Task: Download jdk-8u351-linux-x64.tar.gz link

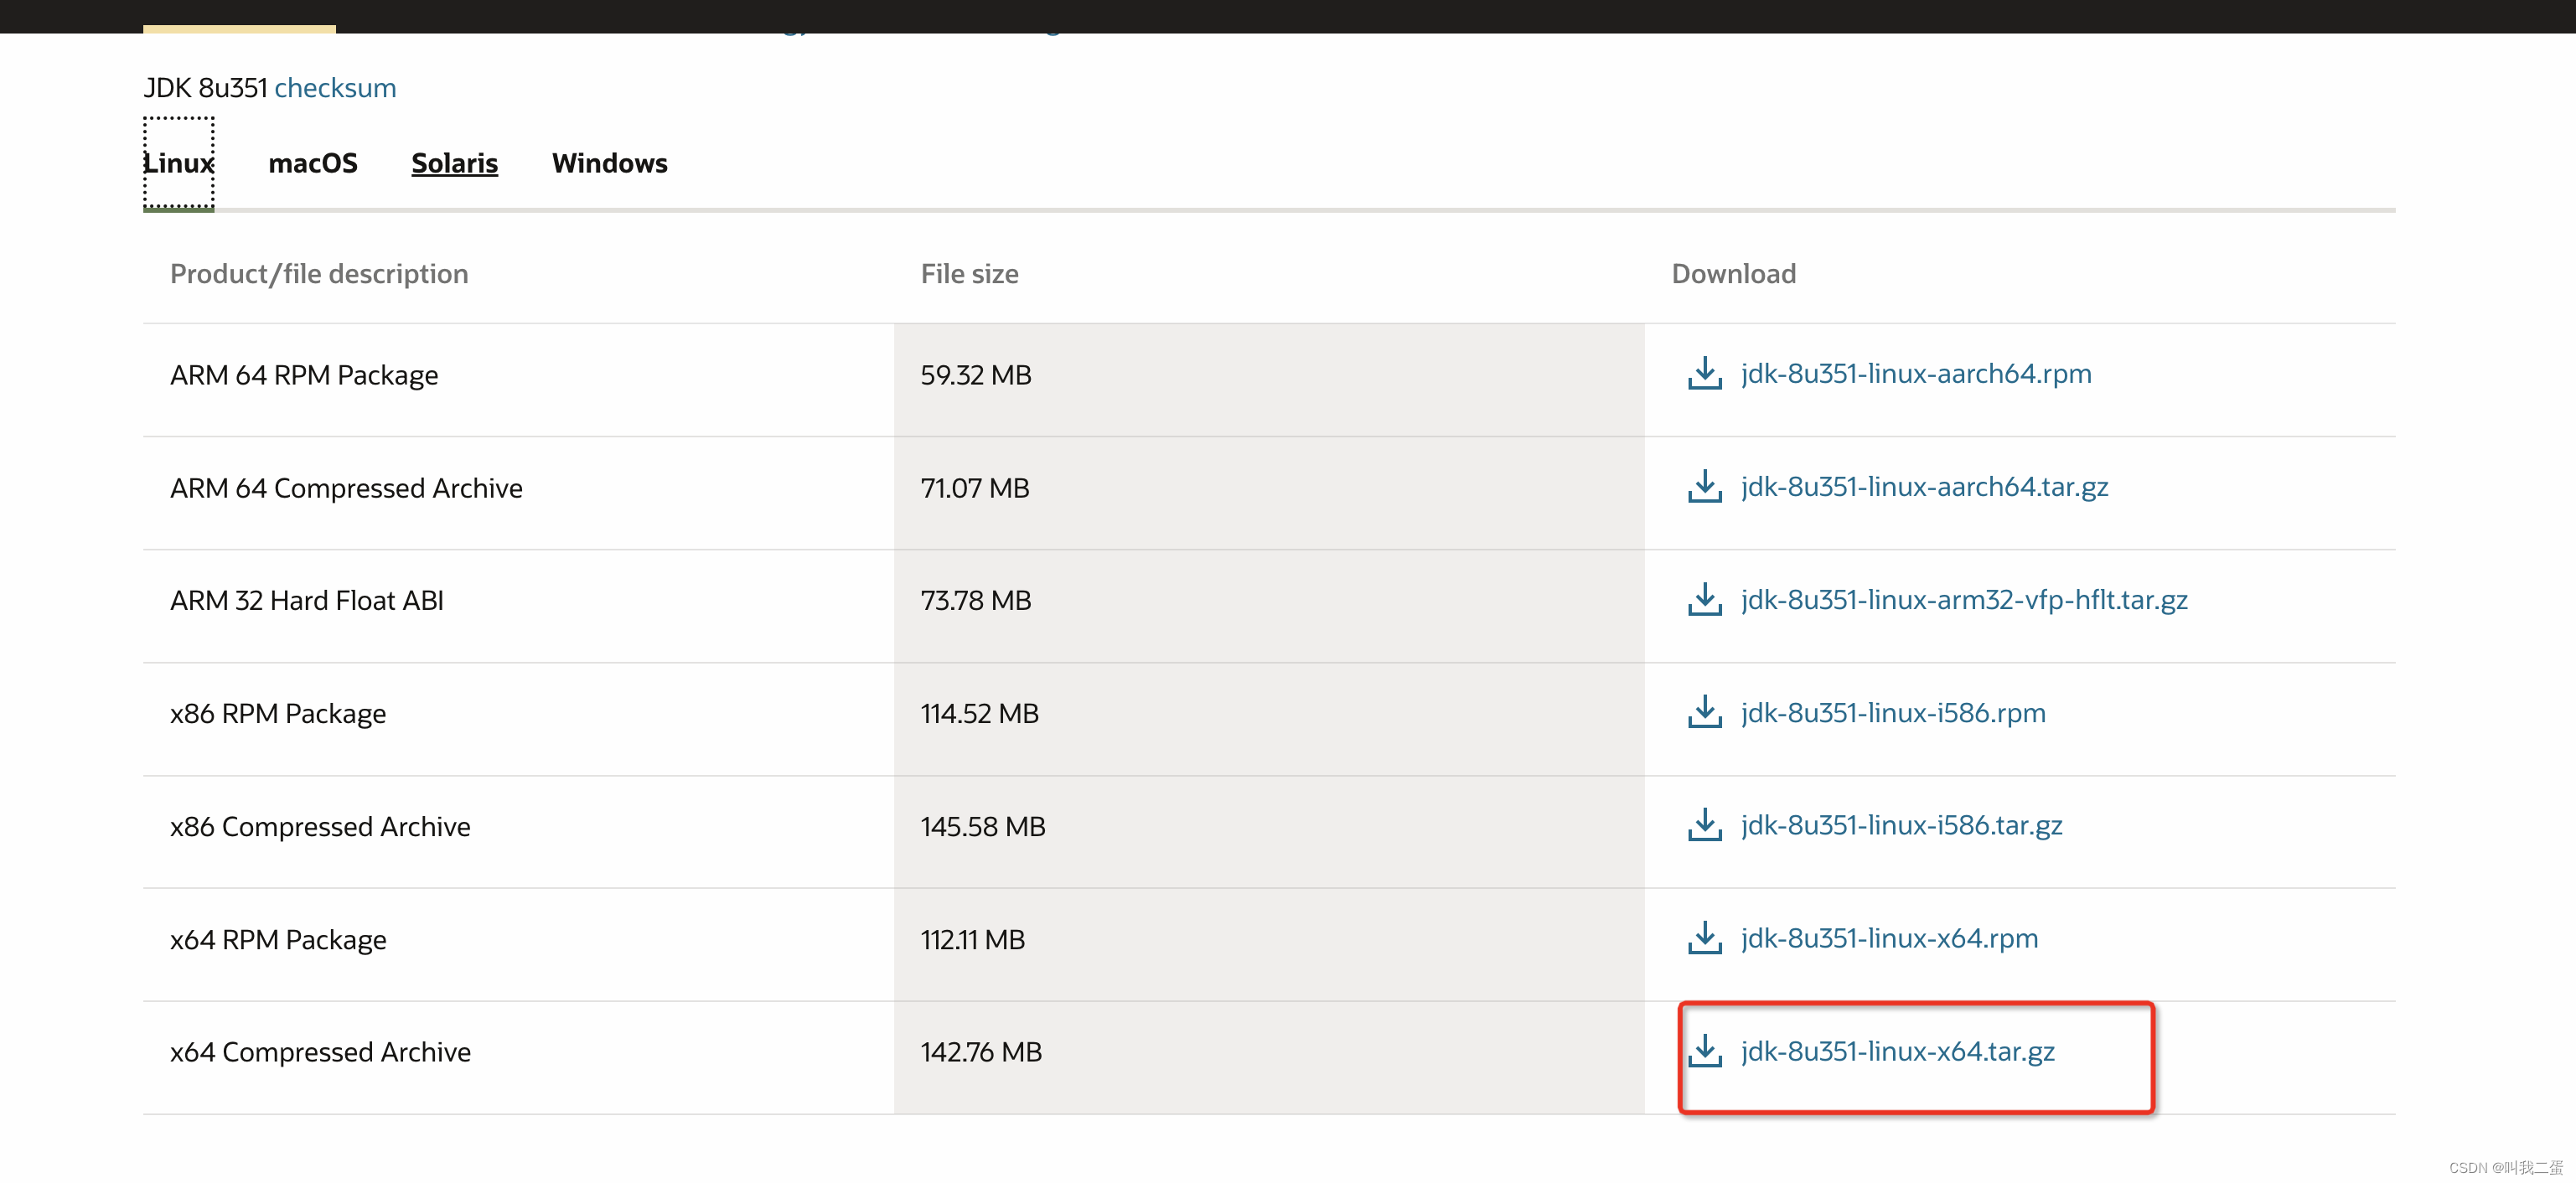Action: click(1898, 1052)
